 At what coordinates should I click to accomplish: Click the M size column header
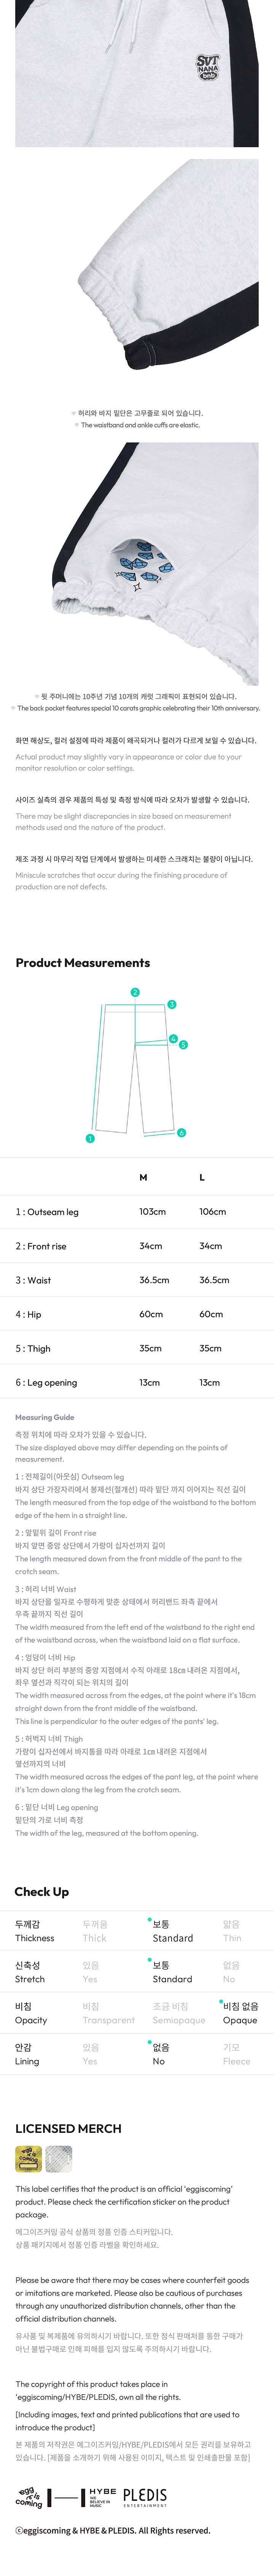[x=143, y=1177]
